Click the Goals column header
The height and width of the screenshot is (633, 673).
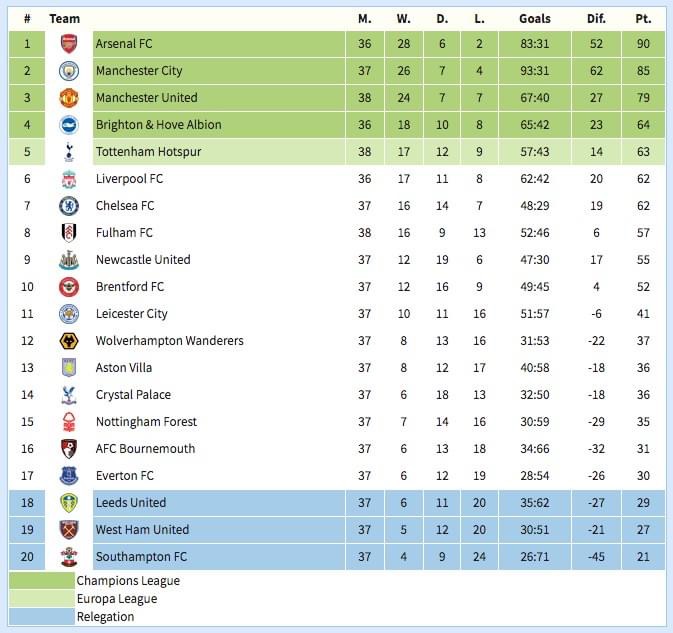pyautogui.click(x=535, y=19)
